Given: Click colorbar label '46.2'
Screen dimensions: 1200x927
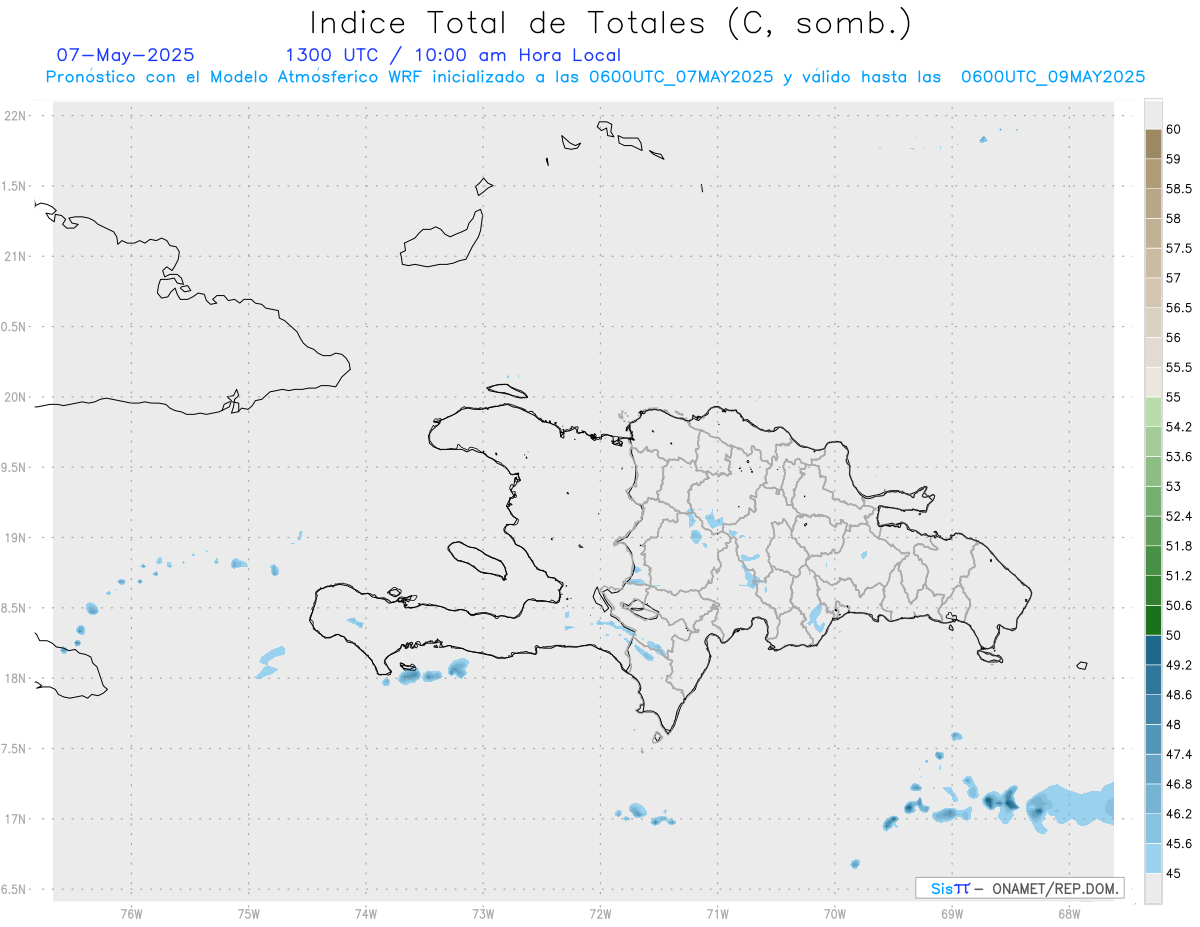Looking at the screenshot, I should tap(1178, 814).
